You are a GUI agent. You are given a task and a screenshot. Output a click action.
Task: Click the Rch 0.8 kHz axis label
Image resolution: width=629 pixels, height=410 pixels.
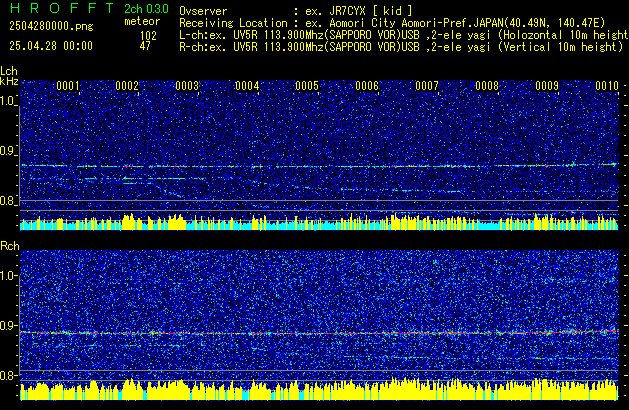click(8, 375)
